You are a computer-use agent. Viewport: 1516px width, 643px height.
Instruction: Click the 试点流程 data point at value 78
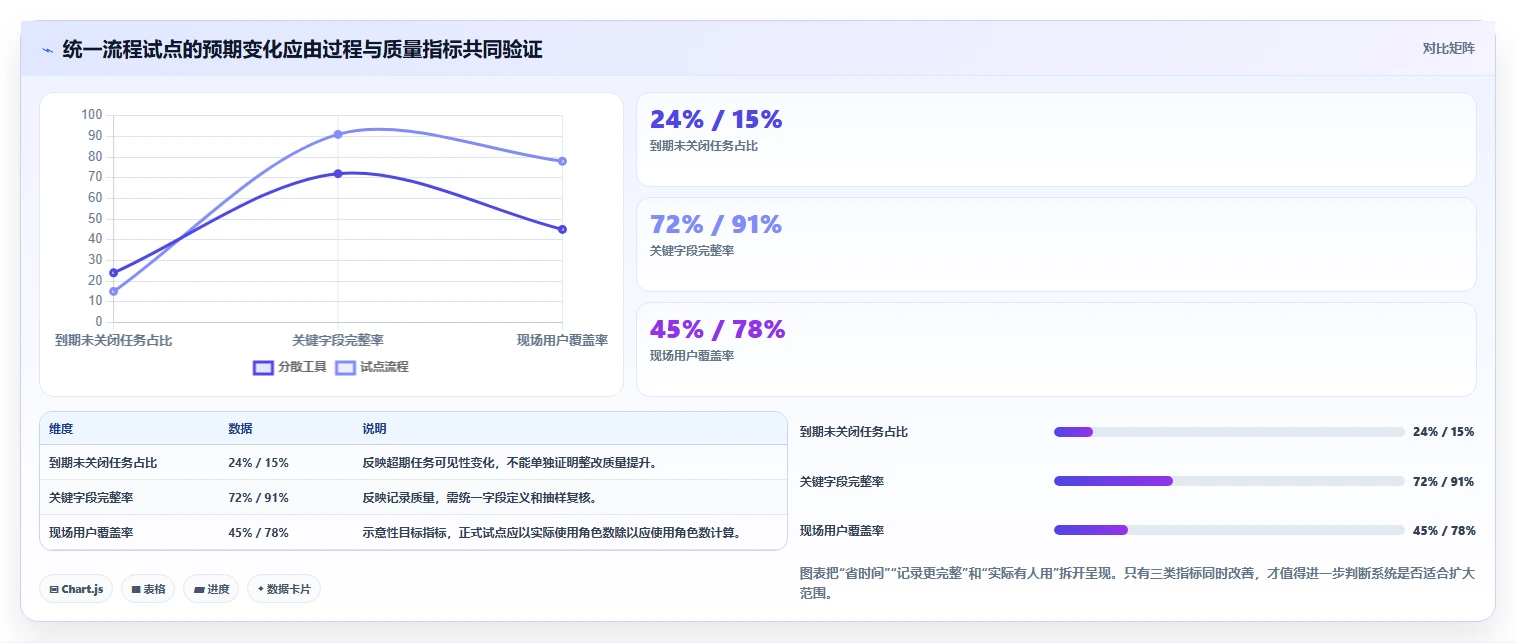click(x=562, y=161)
